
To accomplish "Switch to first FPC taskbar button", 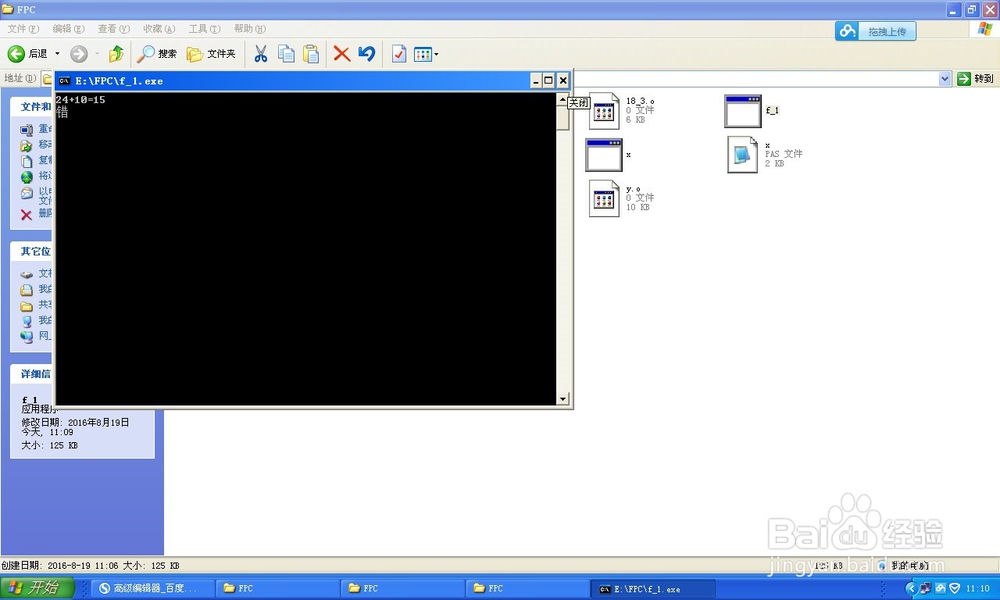I will [x=277, y=588].
